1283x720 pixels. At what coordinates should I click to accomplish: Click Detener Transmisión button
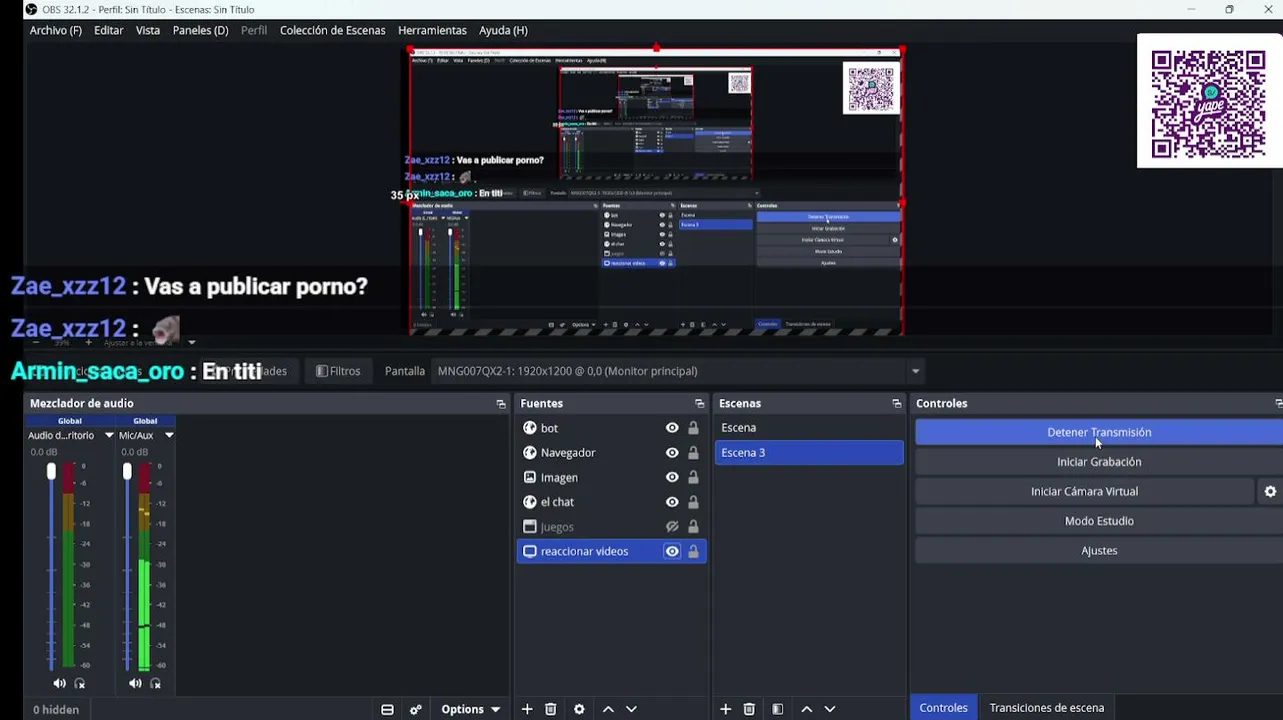click(1099, 432)
